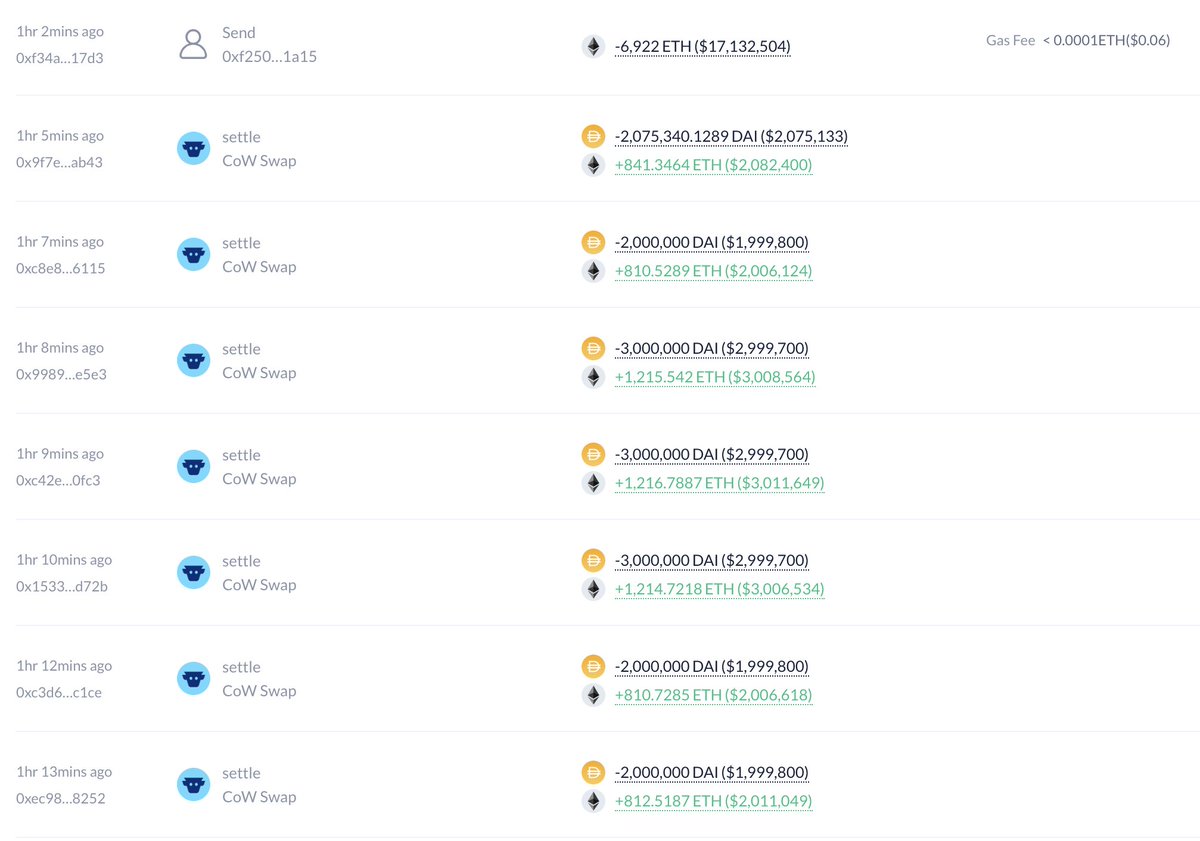The image size is (1200, 841).
Task: Click the ETH icon beside +1,214.7218 ETH
Action: pos(593,589)
